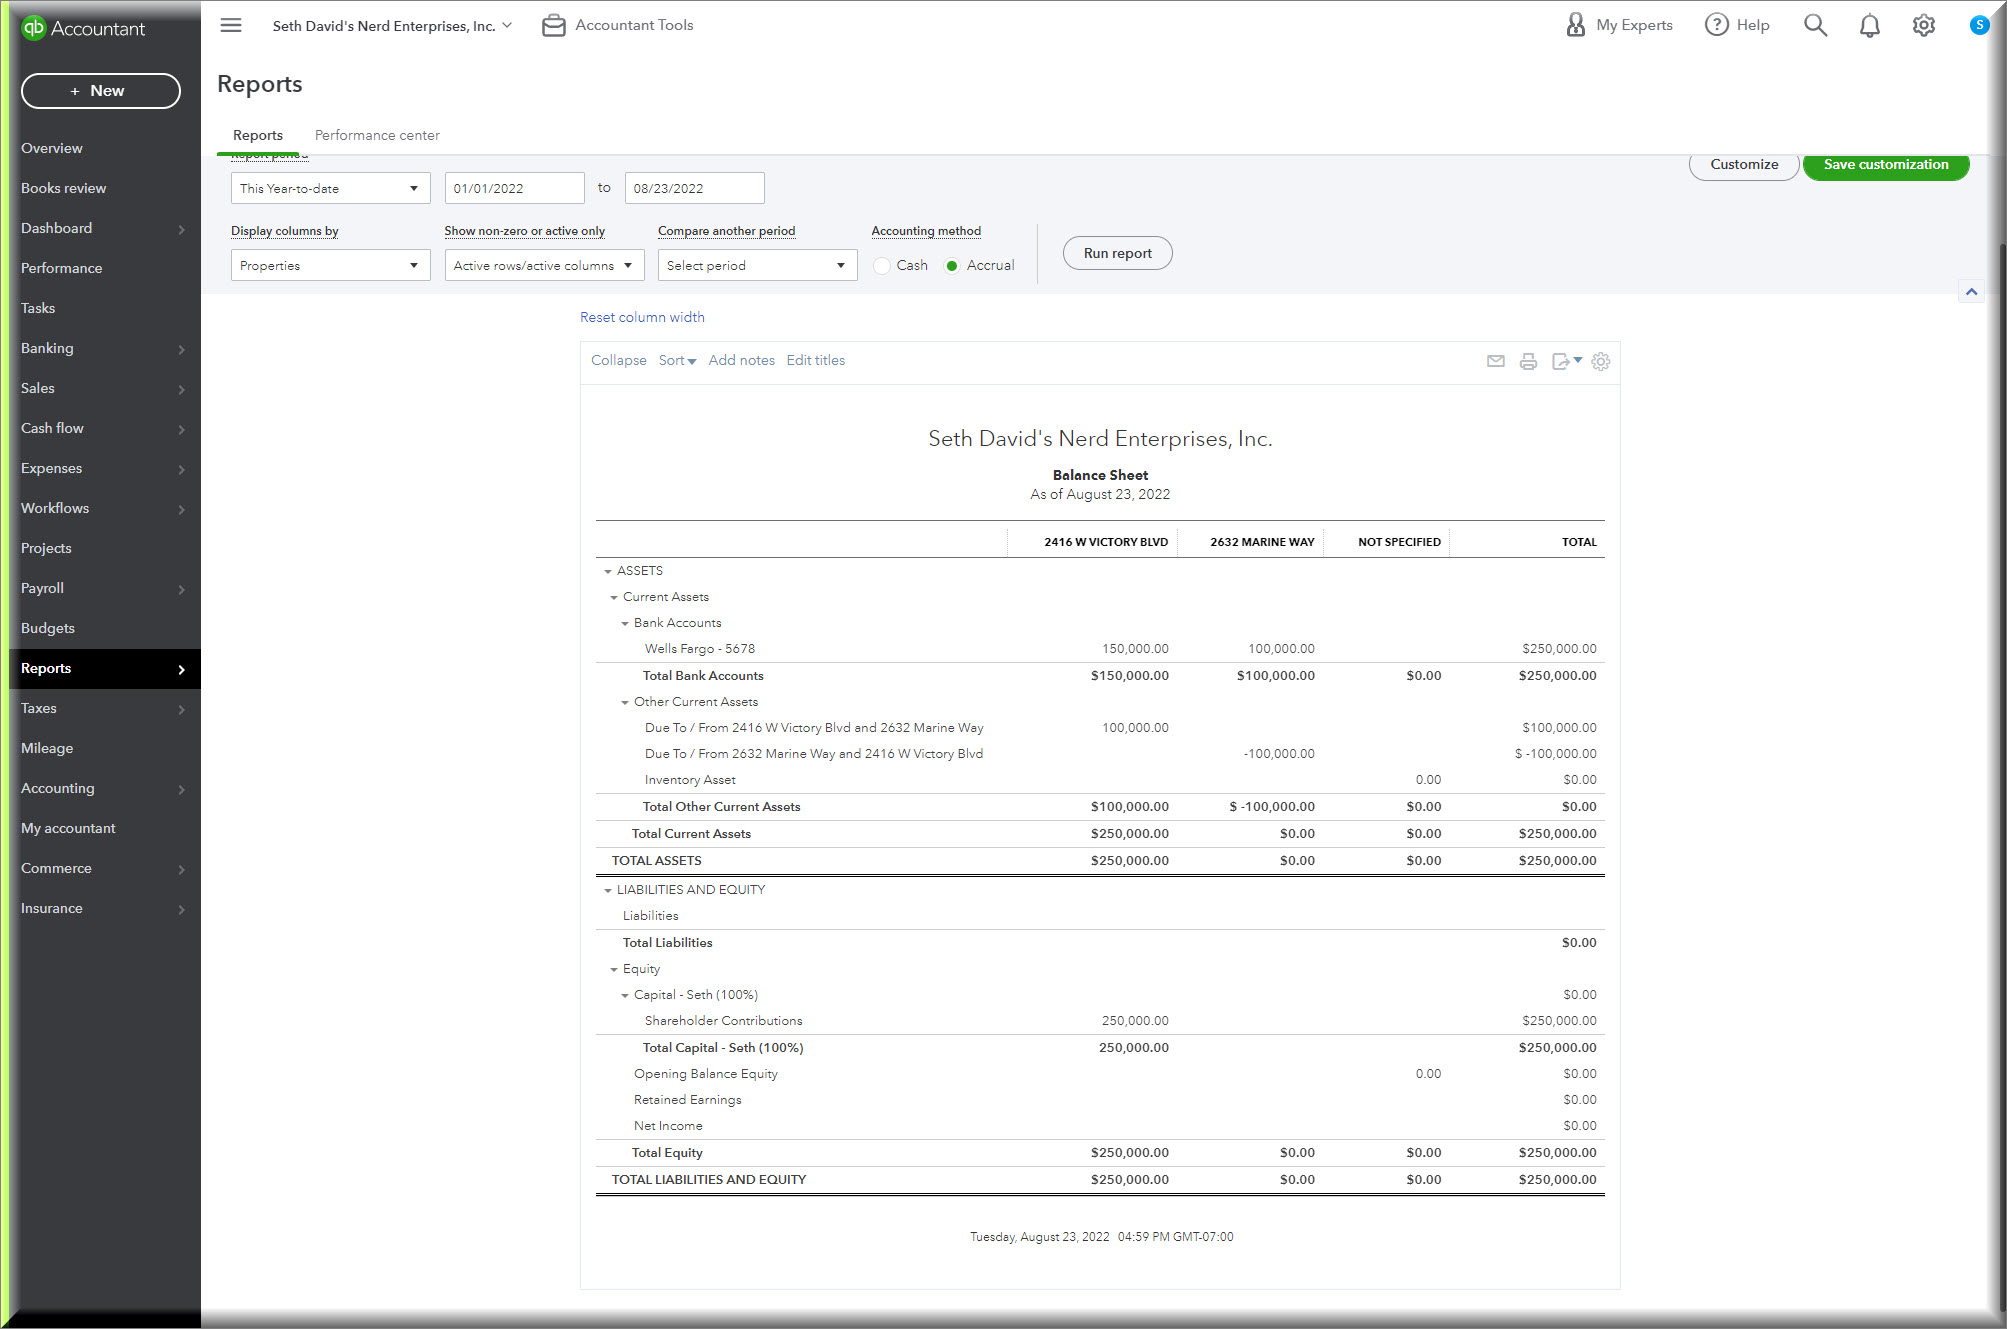Open Compare another period Select period dropdown
The image size is (2007, 1329).
click(x=757, y=265)
